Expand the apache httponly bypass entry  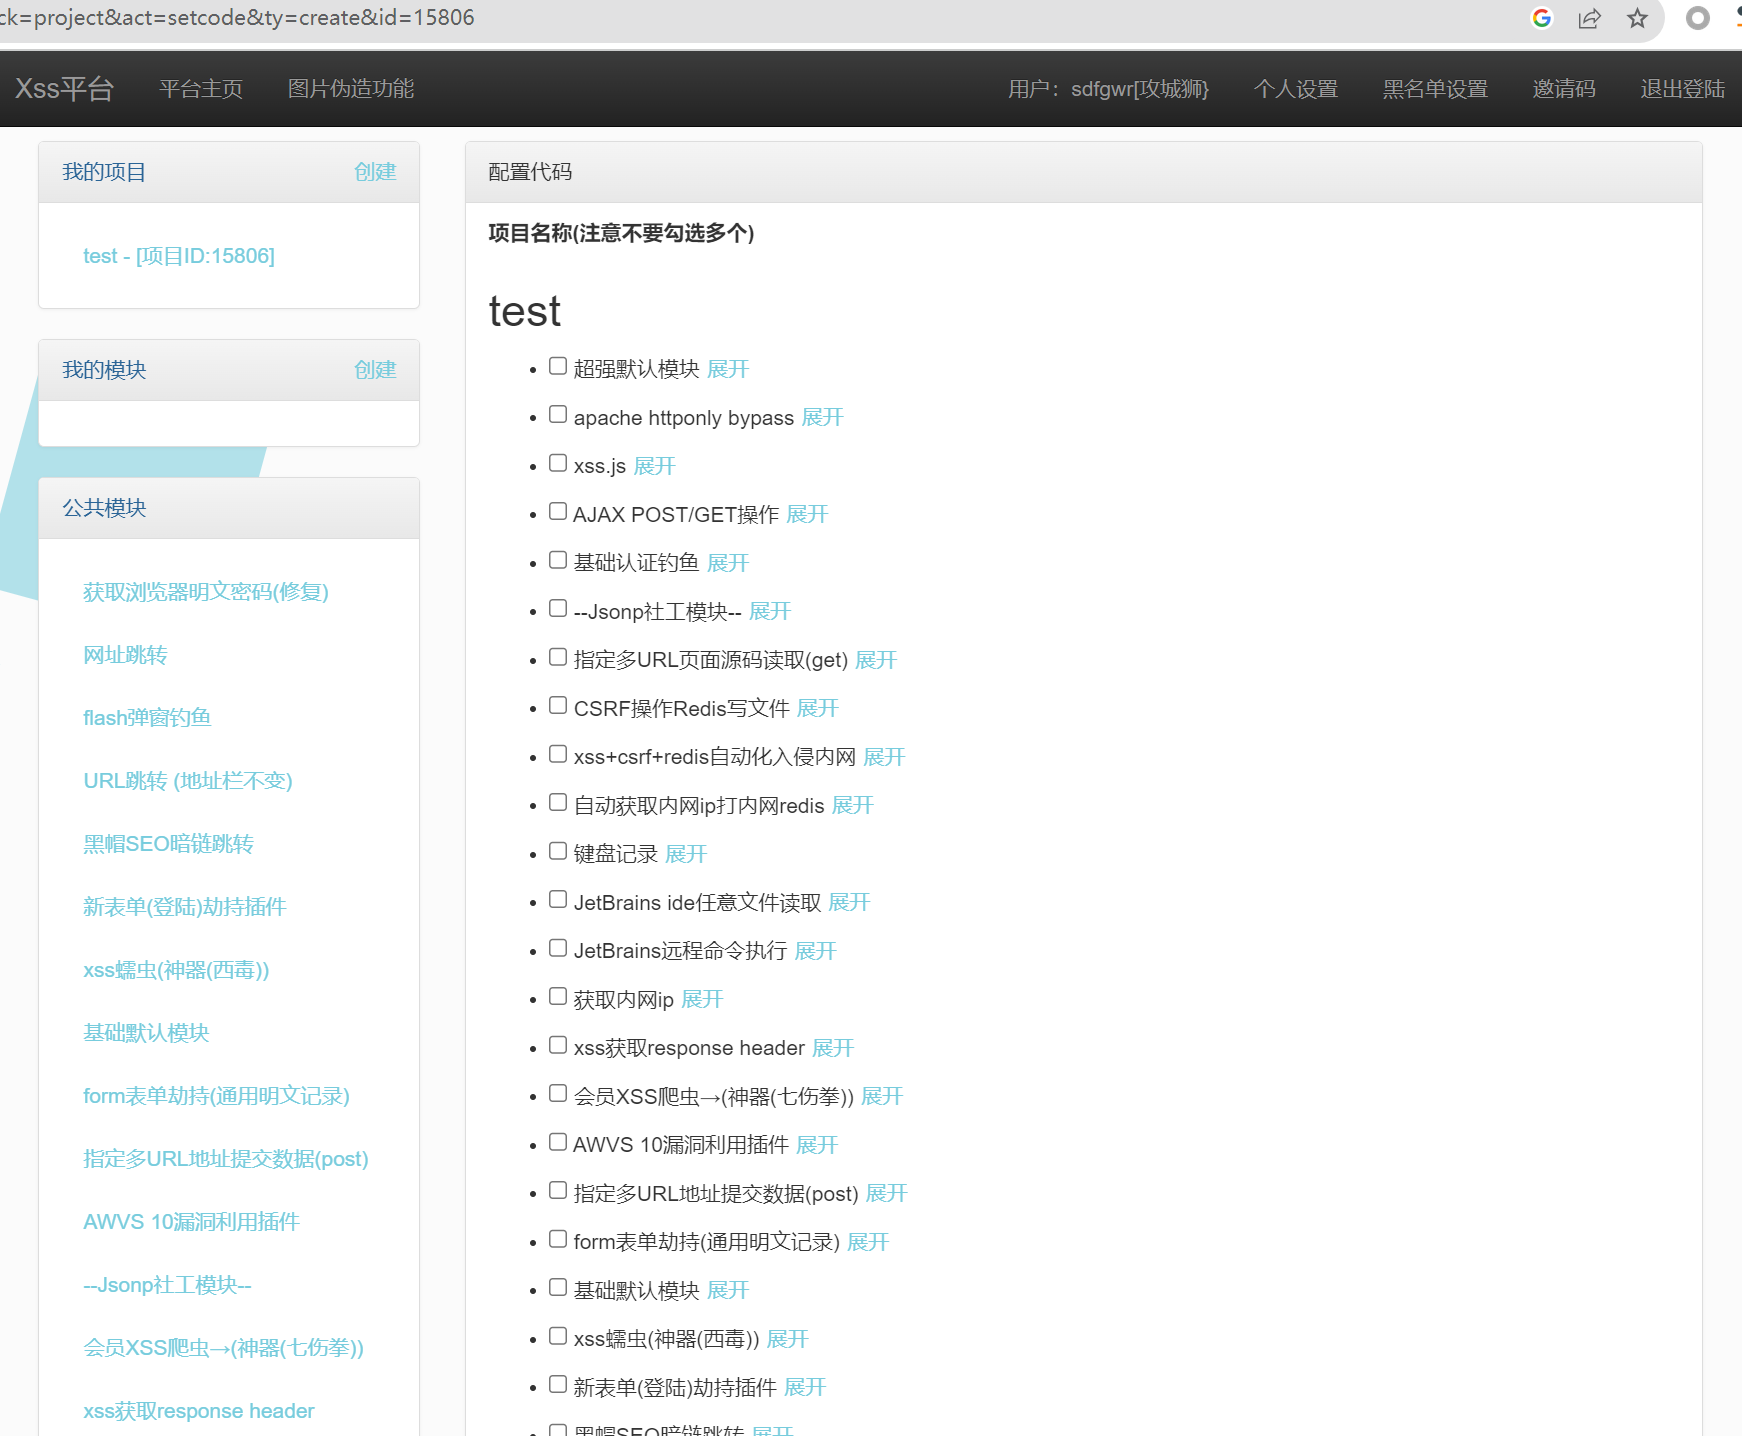(822, 417)
